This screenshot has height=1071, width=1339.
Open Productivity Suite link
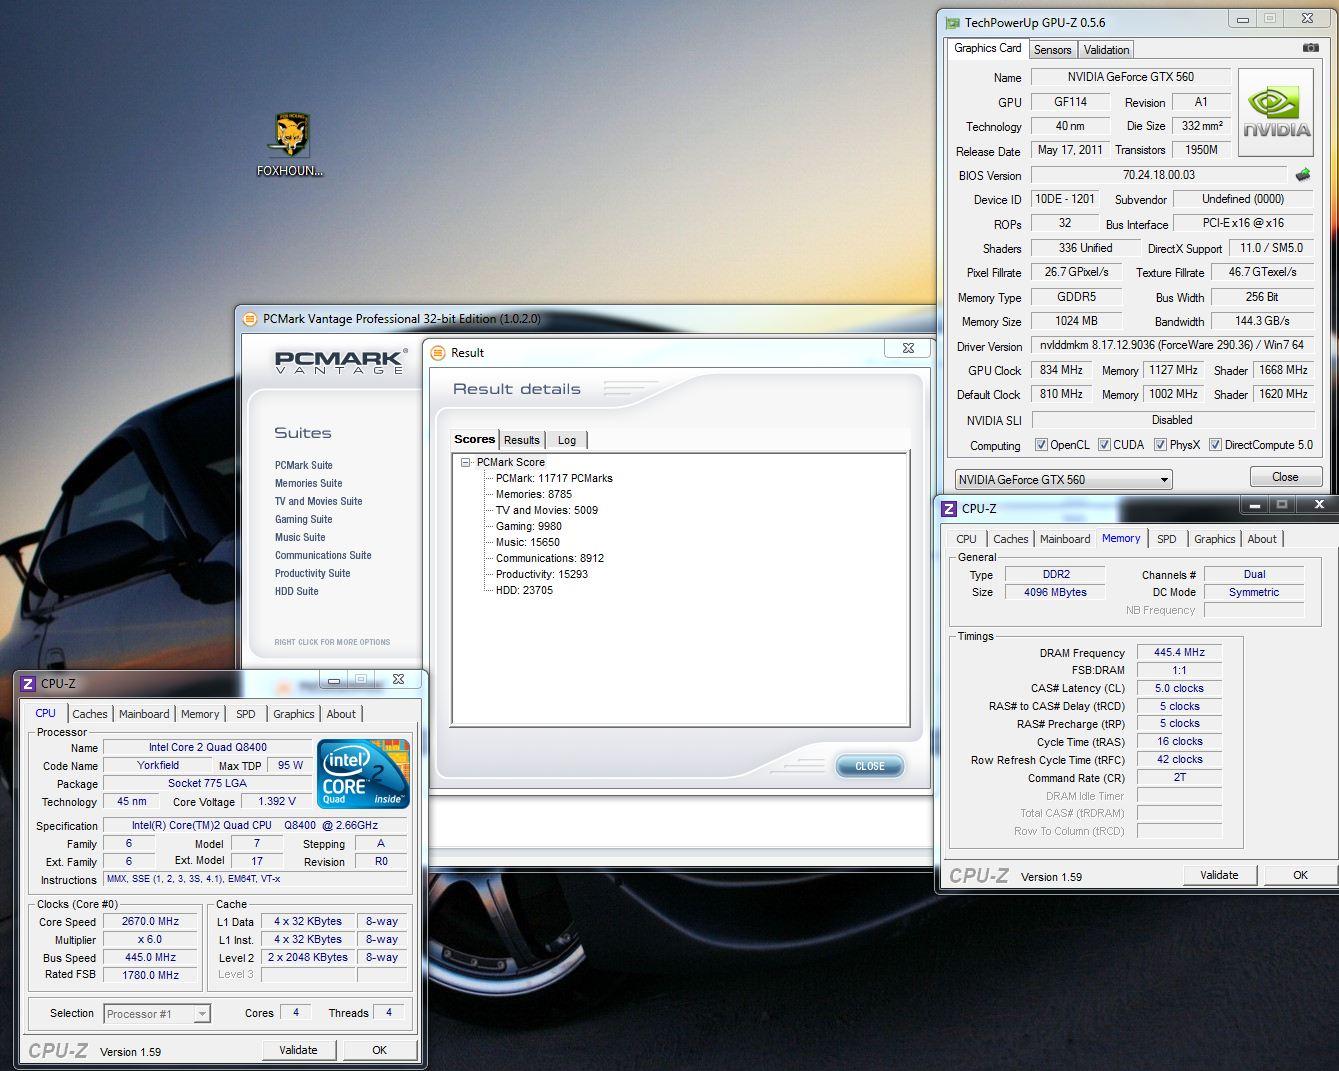coord(313,573)
